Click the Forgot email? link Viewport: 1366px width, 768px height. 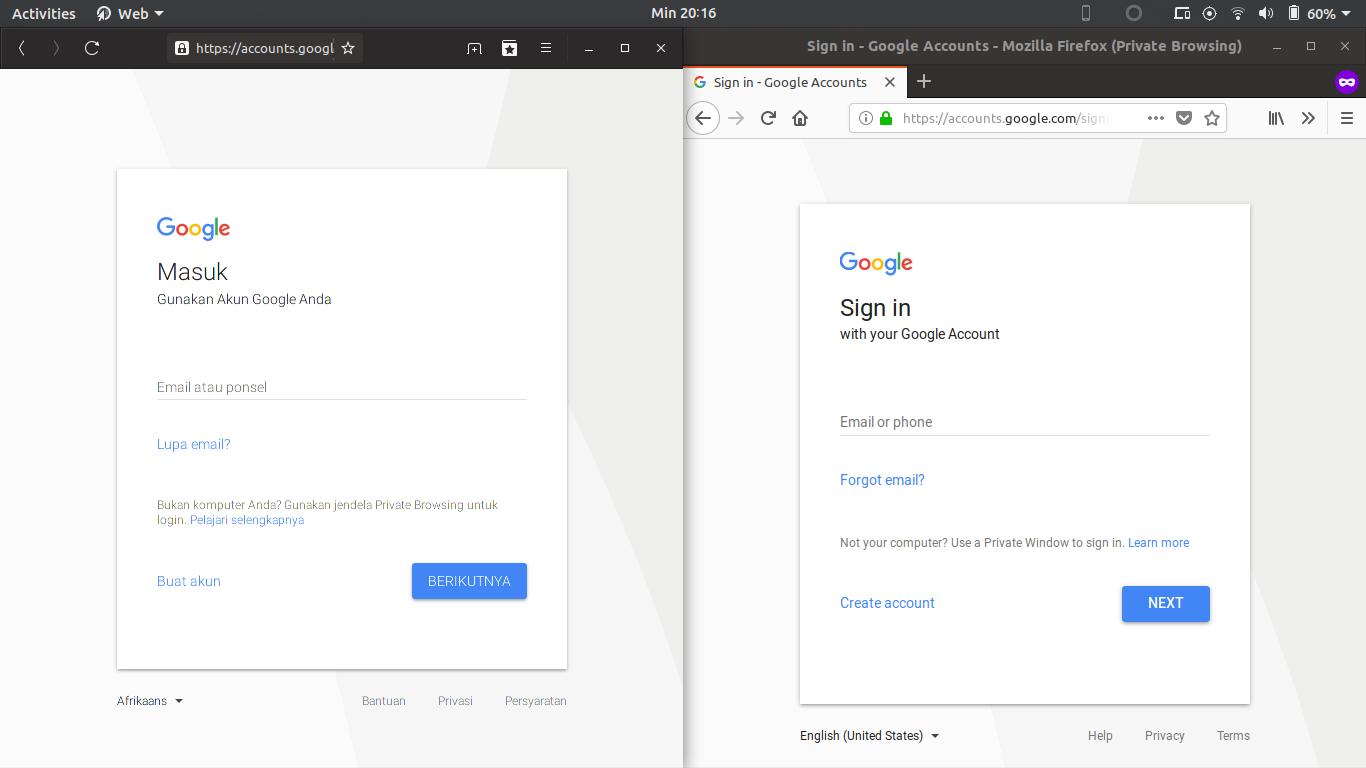coord(882,480)
